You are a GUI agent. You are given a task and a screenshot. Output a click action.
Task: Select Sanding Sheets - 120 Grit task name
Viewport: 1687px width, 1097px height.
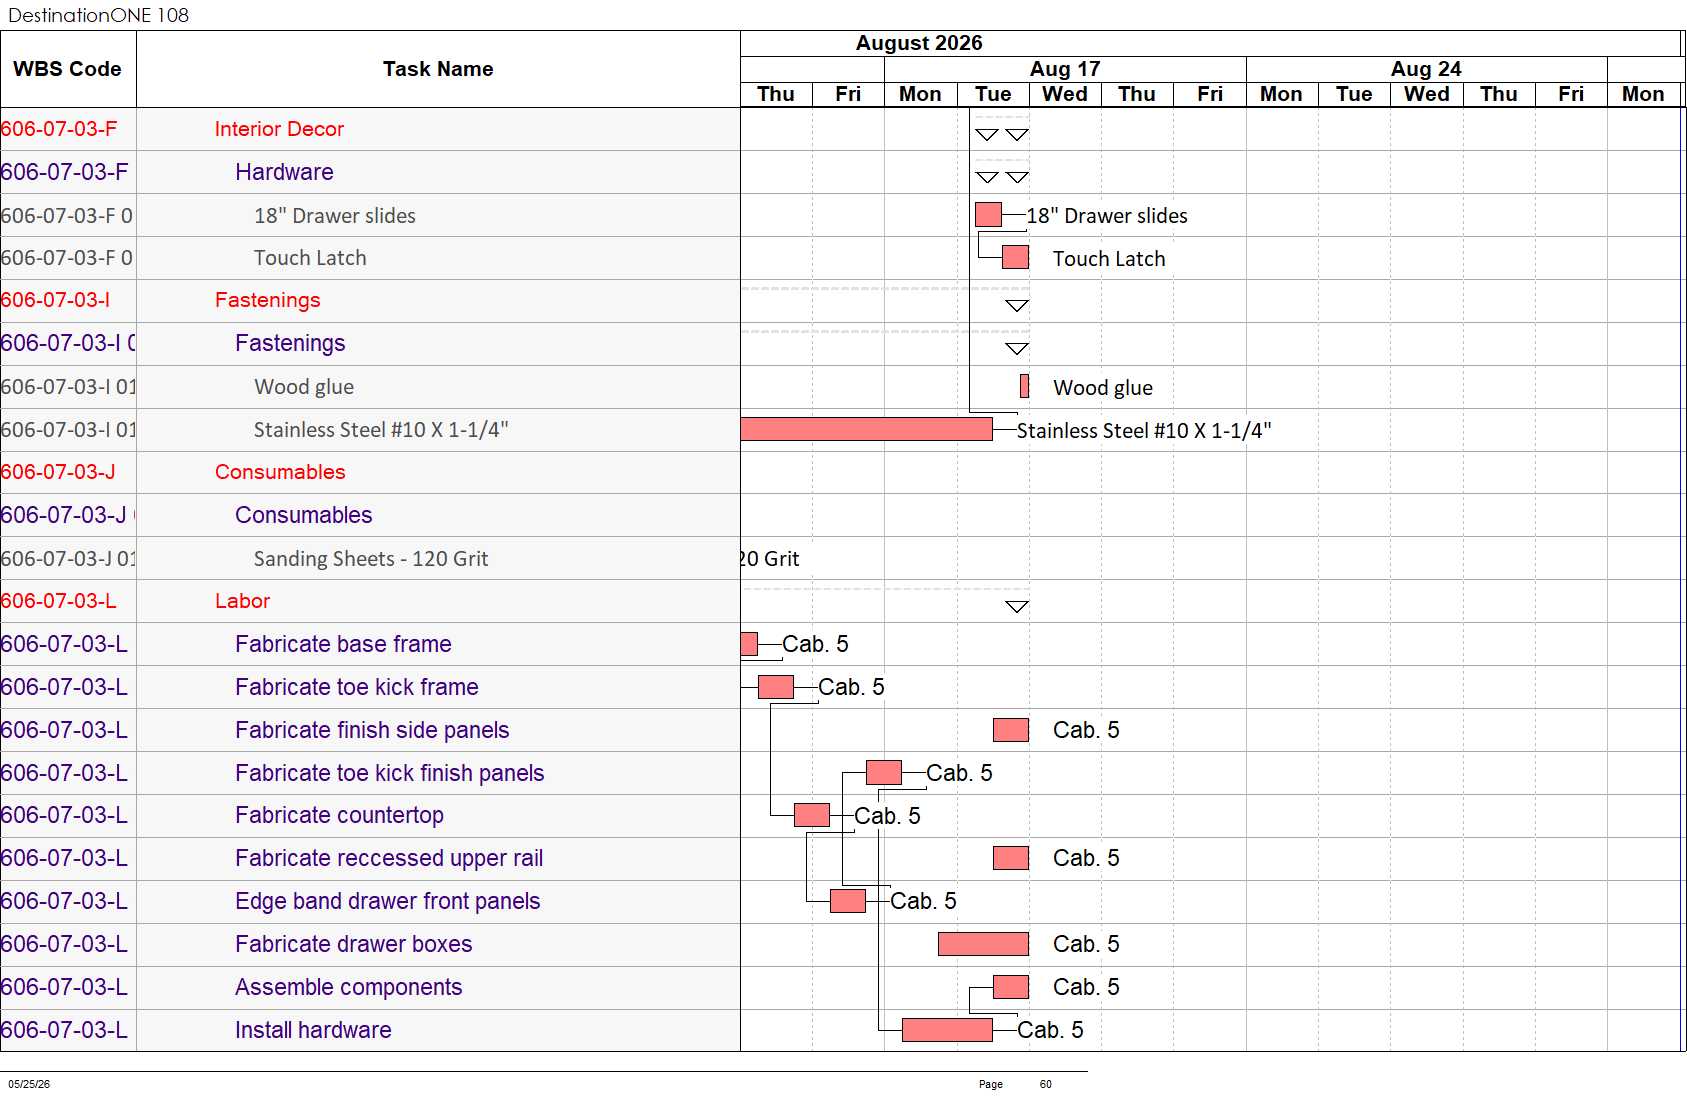[371, 559]
